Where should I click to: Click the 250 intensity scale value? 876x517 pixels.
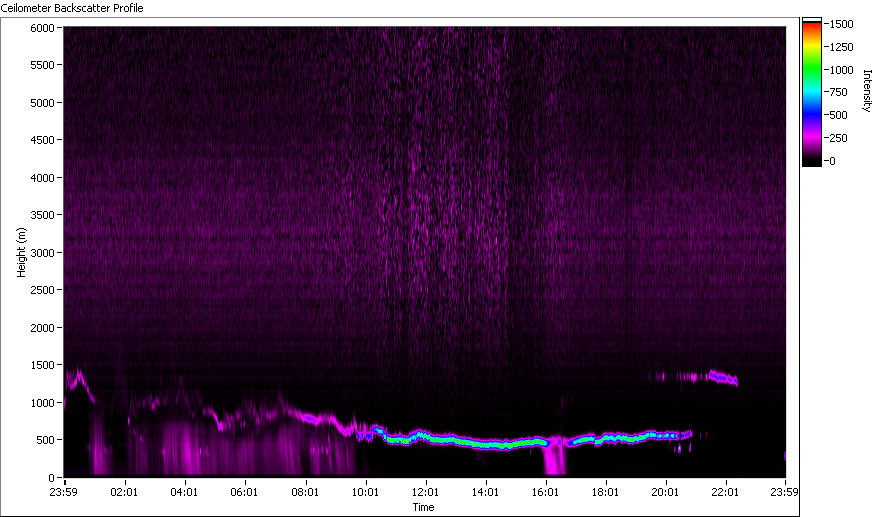coord(839,138)
